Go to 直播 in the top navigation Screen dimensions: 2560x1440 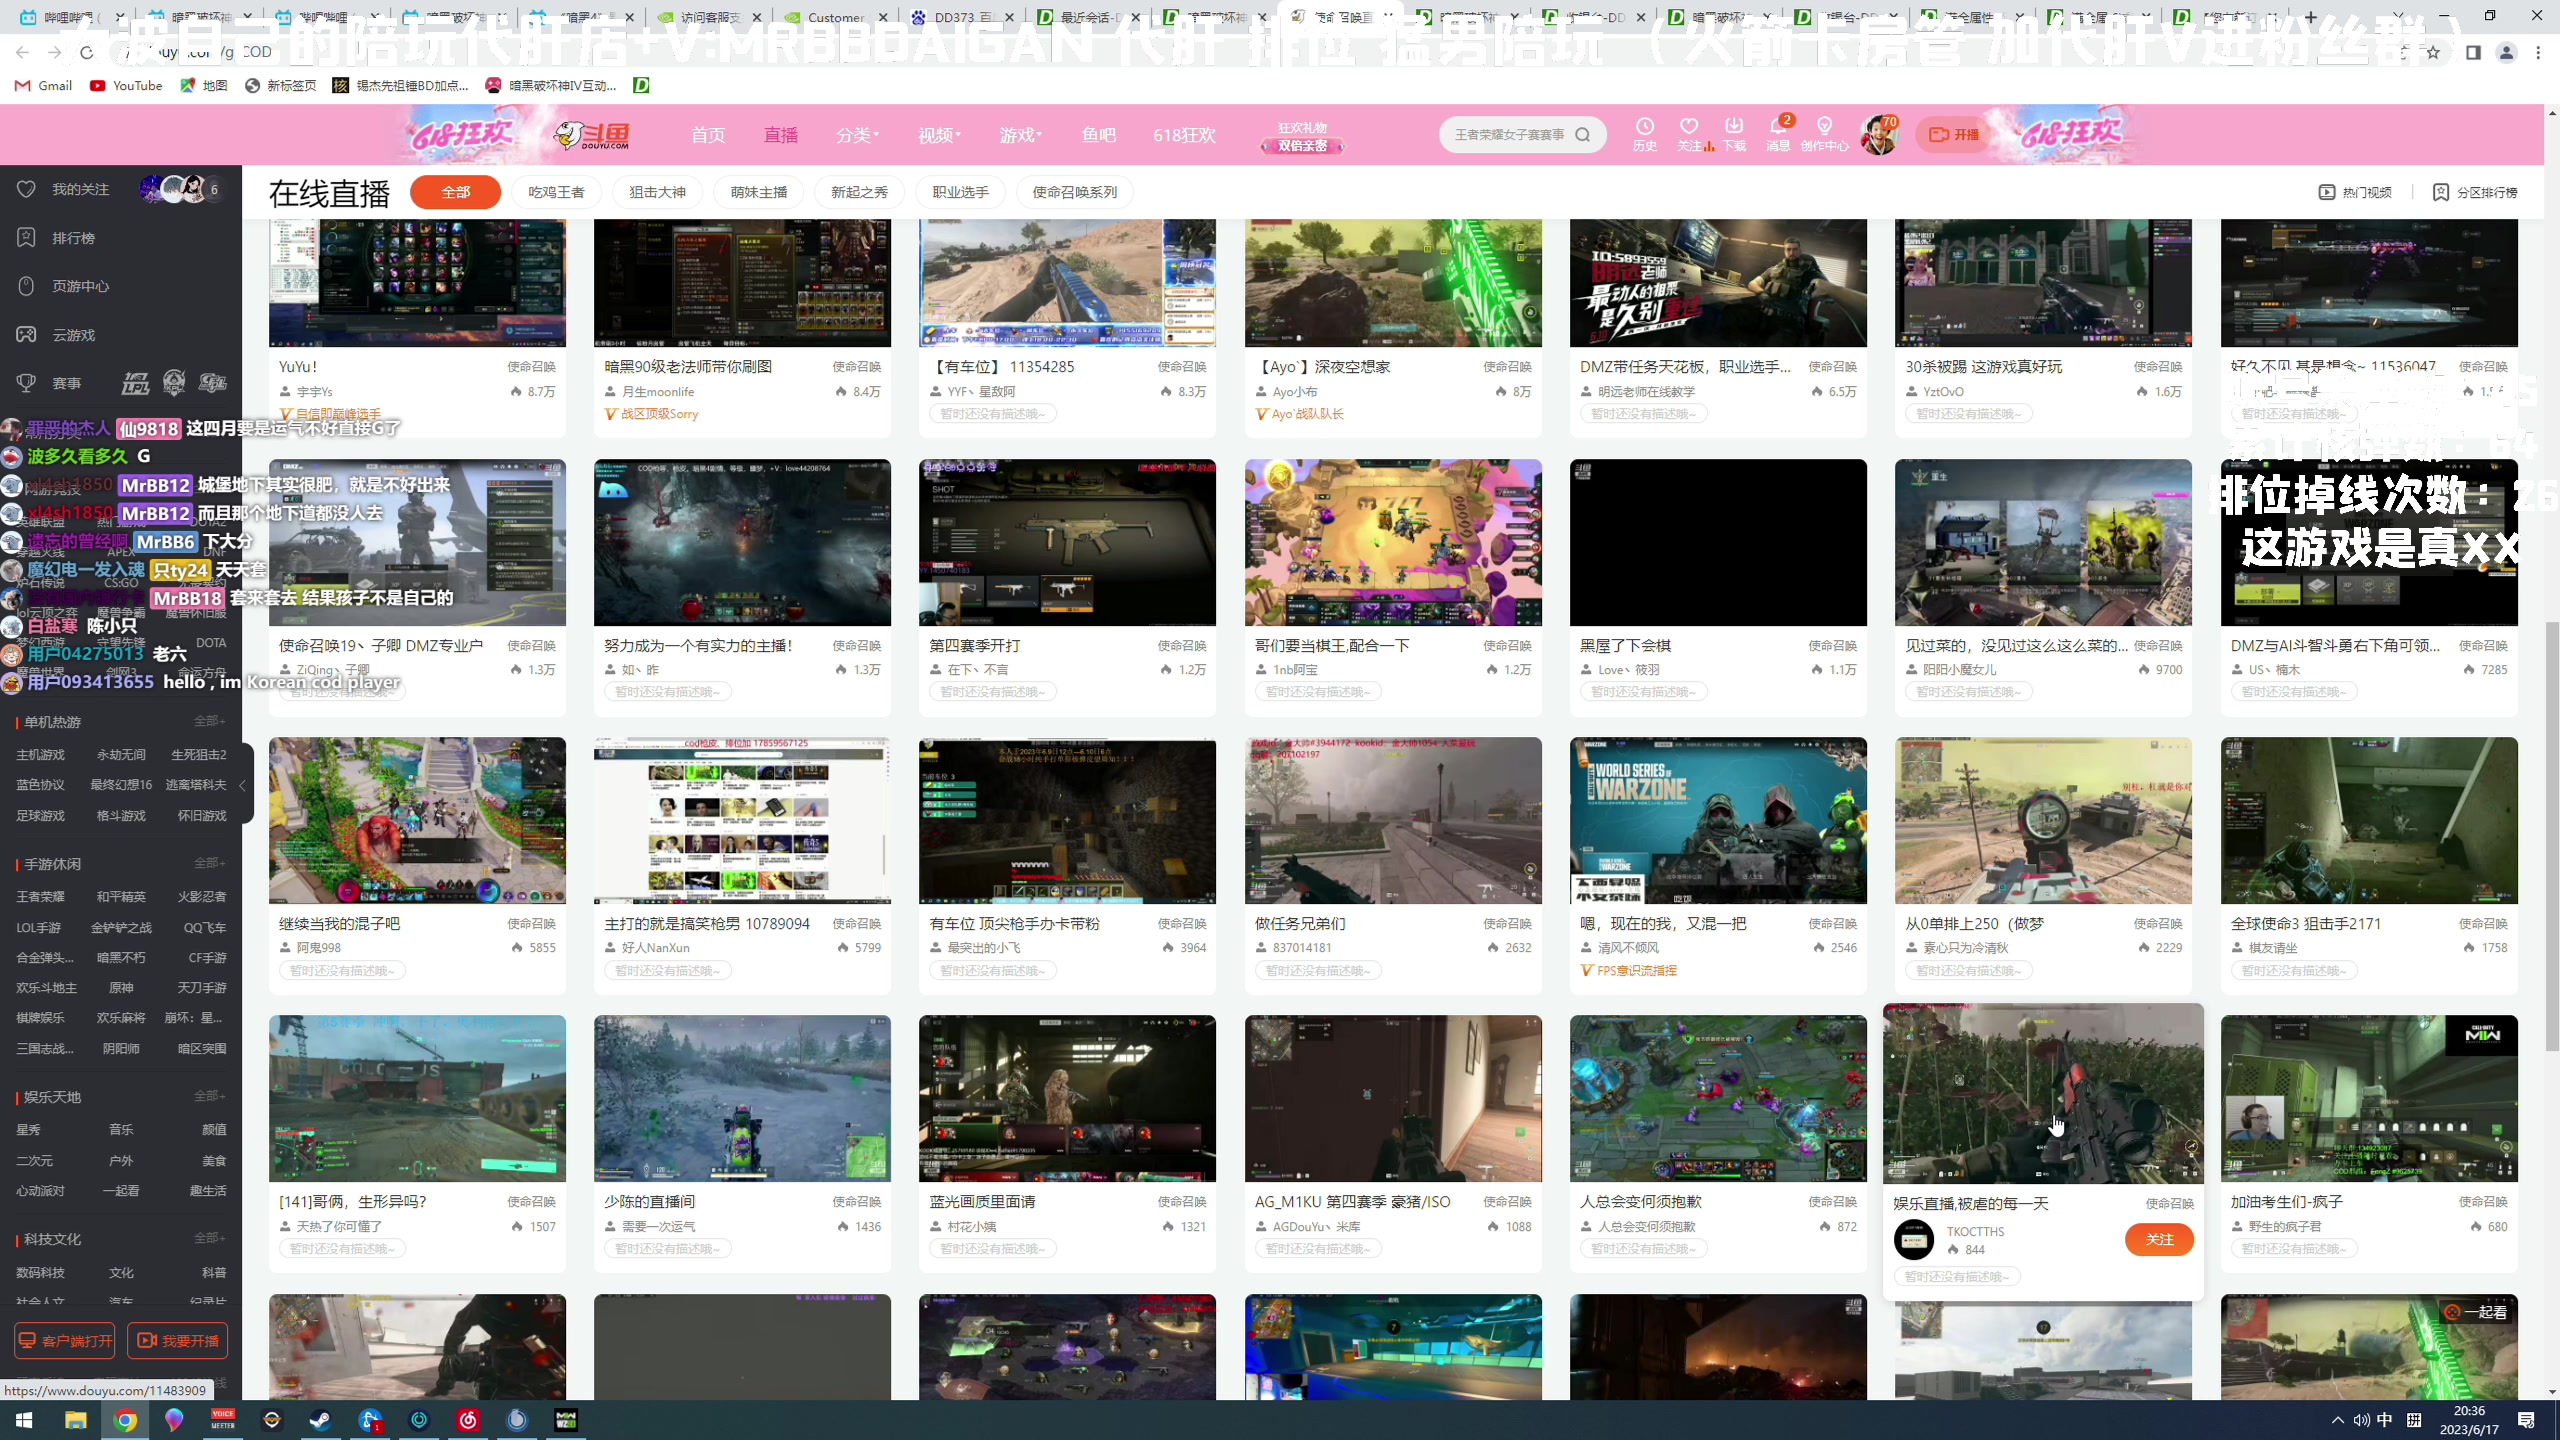click(781, 135)
